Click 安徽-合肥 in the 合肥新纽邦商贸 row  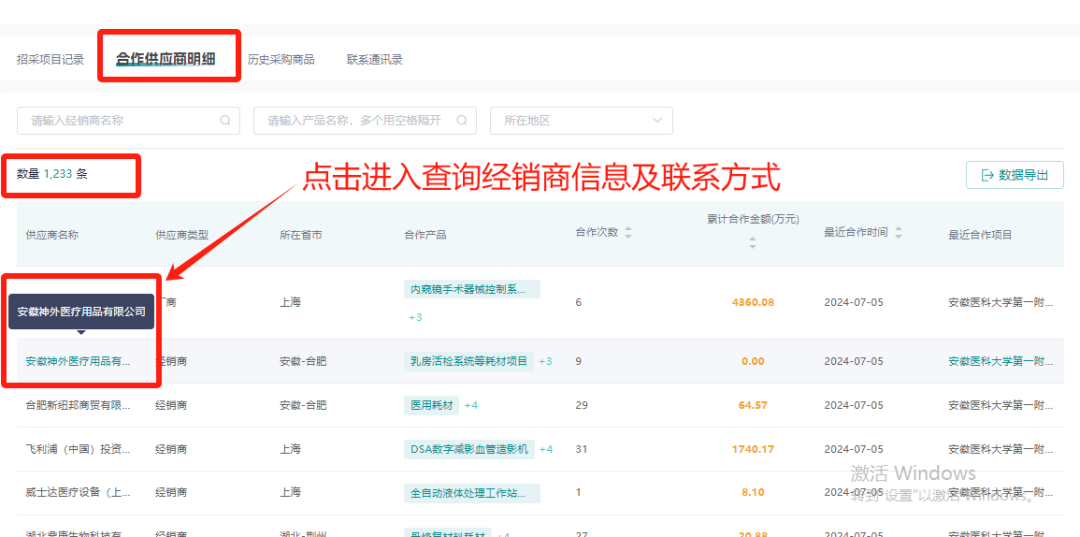click(x=303, y=405)
